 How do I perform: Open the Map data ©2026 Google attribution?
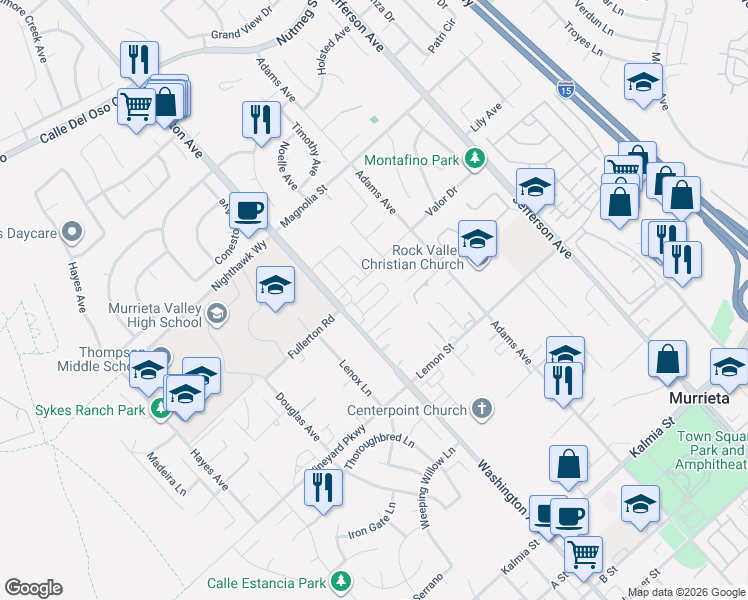pos(686,593)
